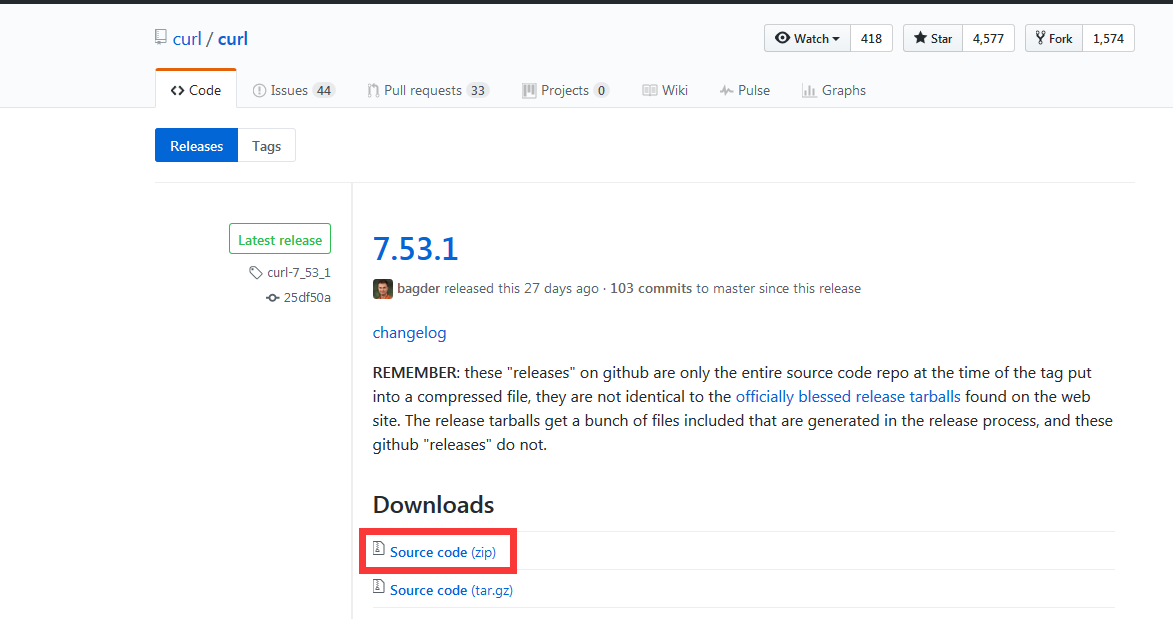The height and width of the screenshot is (619, 1173).
Task: View the 418 watchers count
Action: click(872, 38)
